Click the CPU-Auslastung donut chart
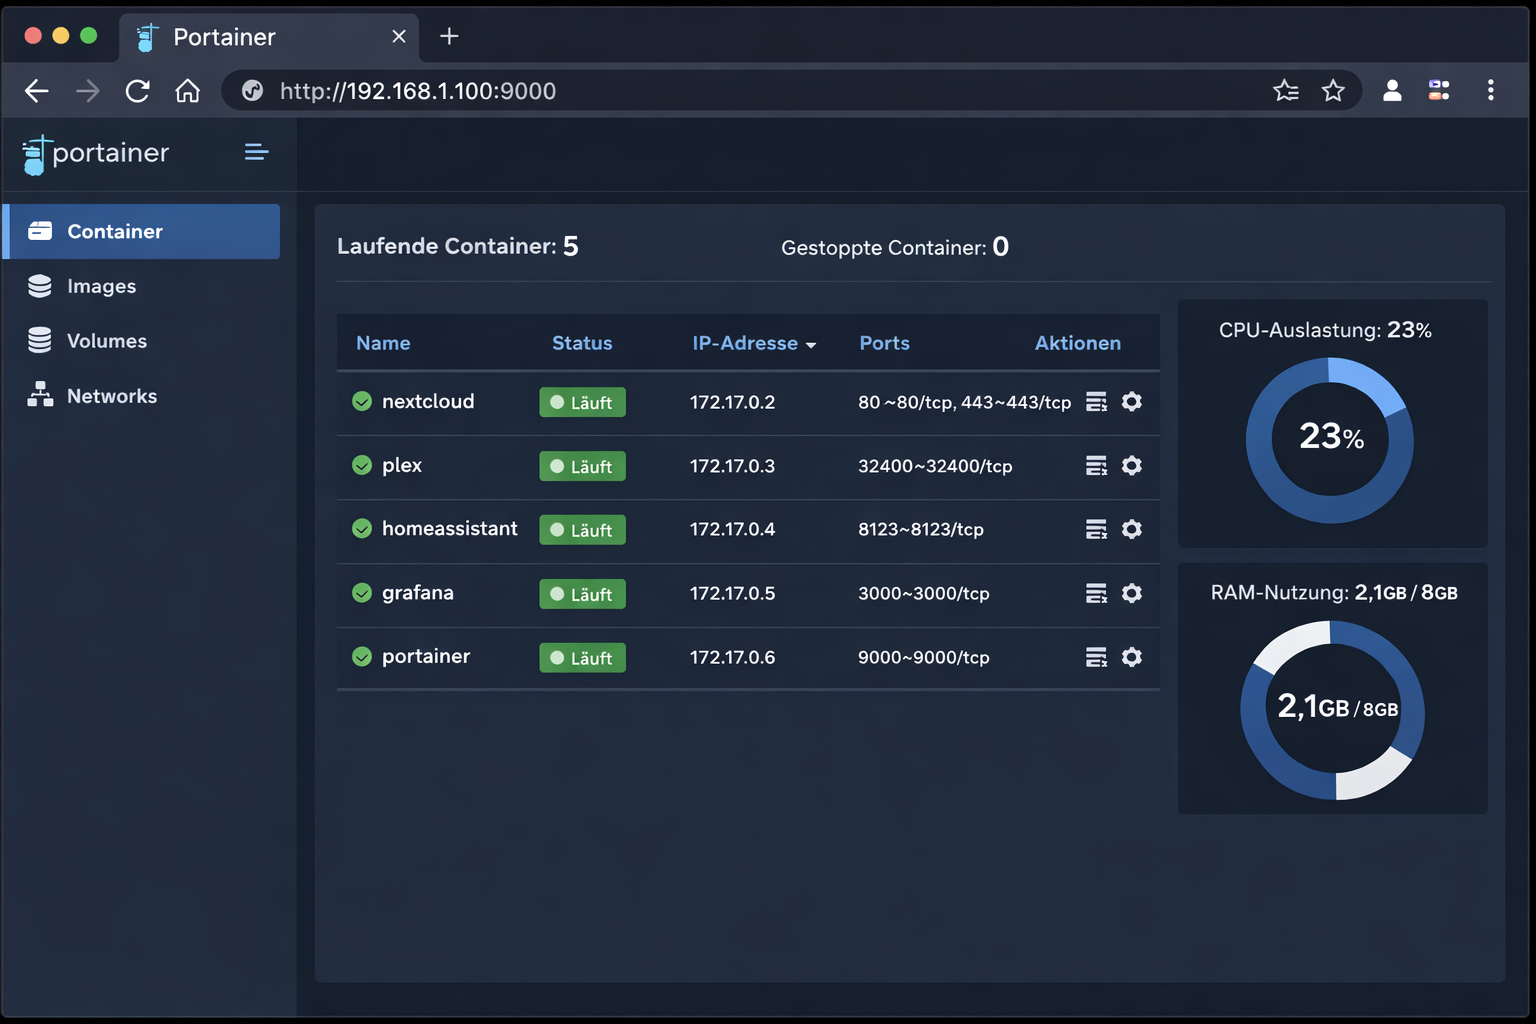1536x1024 pixels. pyautogui.click(x=1330, y=438)
